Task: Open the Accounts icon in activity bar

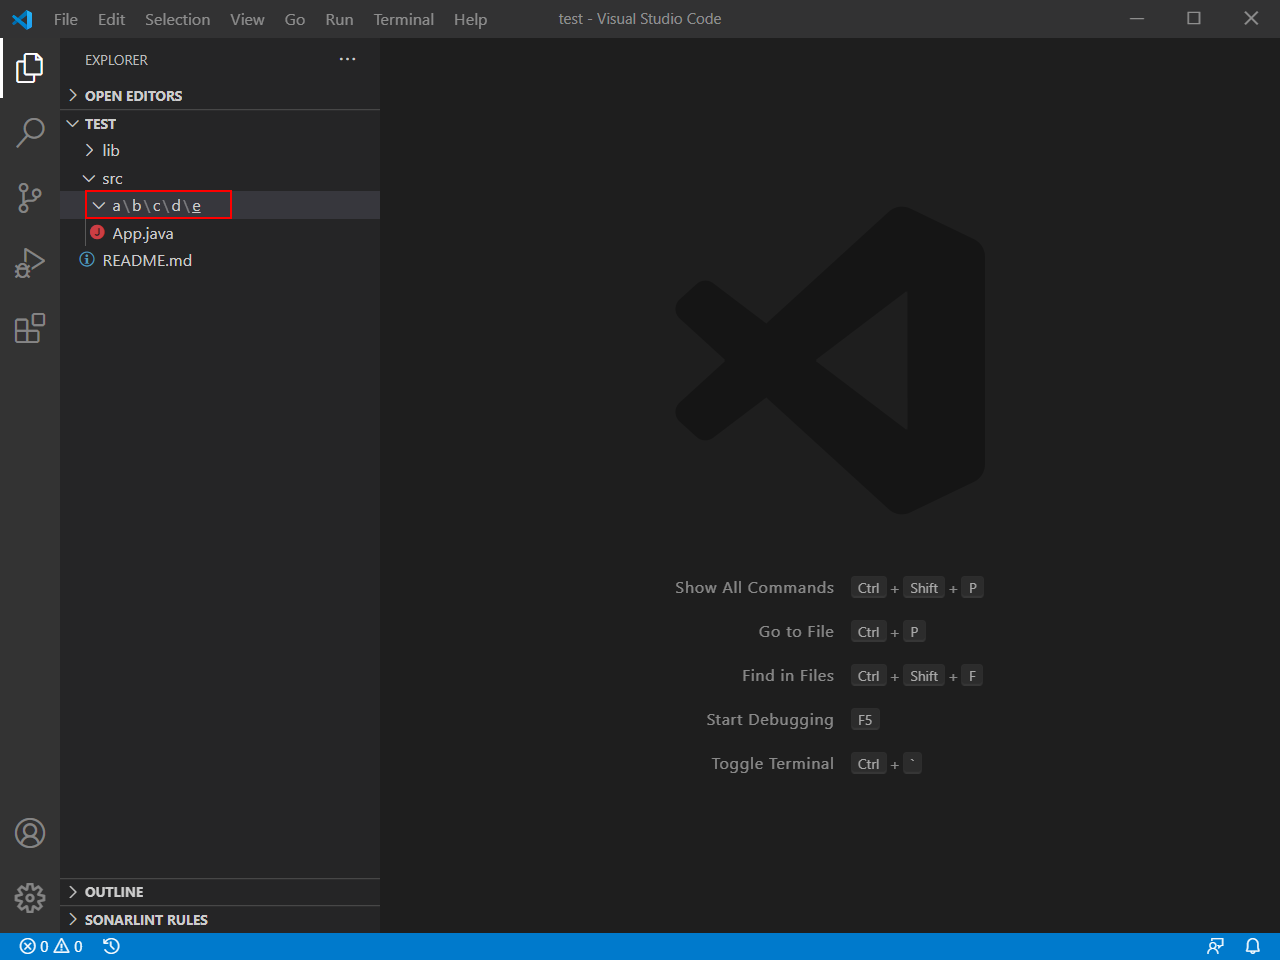Action: click(x=30, y=833)
